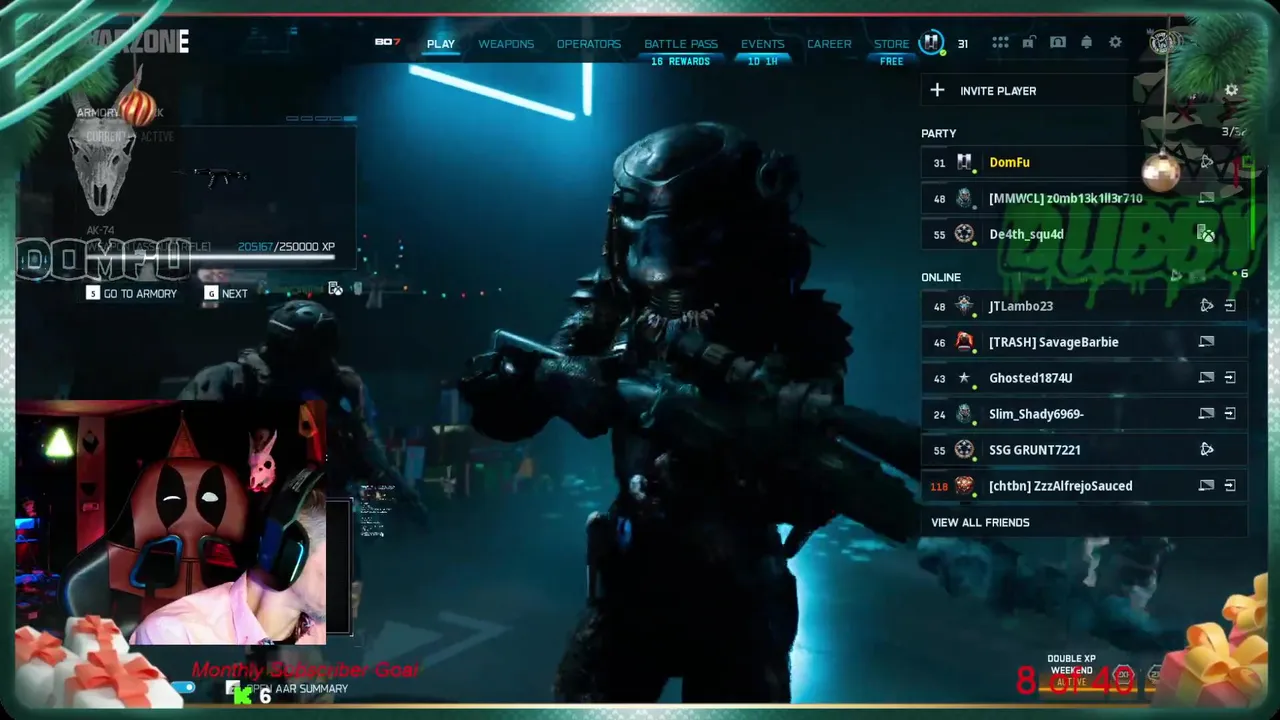Click the join icon on Ghosted1874U row
Image resolution: width=1280 pixels, height=720 pixels.
(x=1230, y=378)
